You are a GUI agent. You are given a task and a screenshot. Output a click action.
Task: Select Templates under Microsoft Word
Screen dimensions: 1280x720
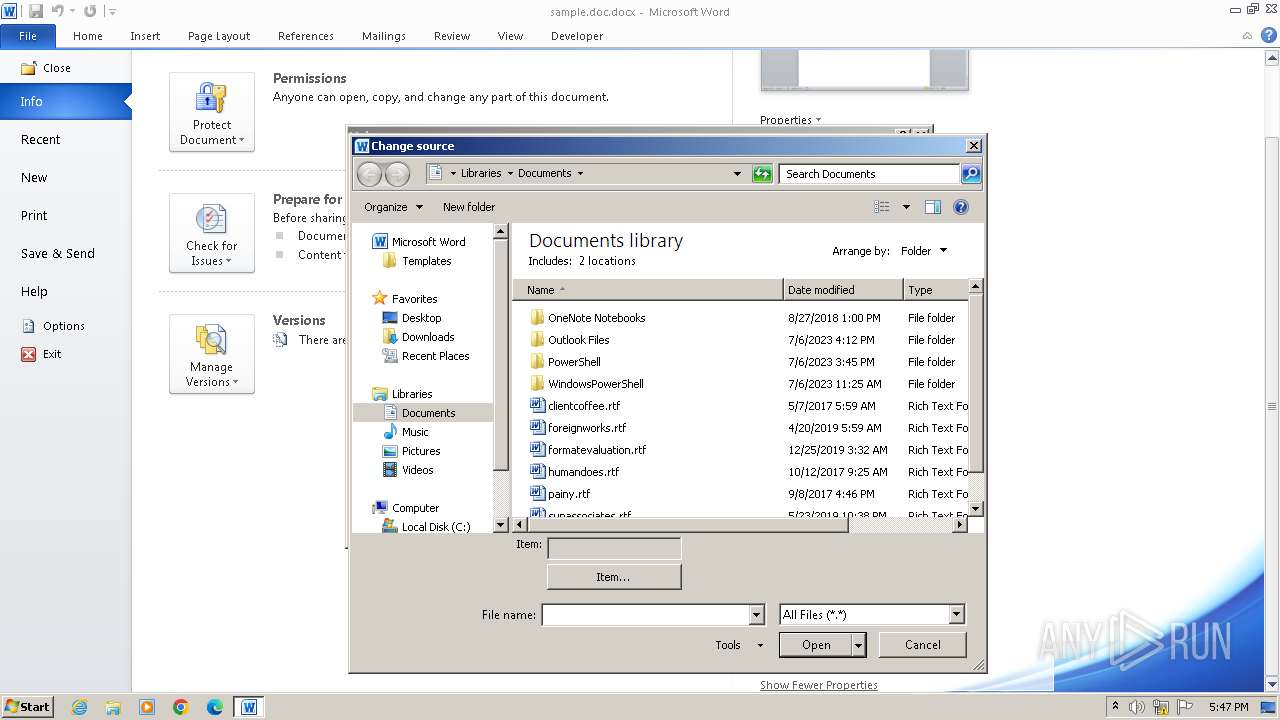pos(426,261)
